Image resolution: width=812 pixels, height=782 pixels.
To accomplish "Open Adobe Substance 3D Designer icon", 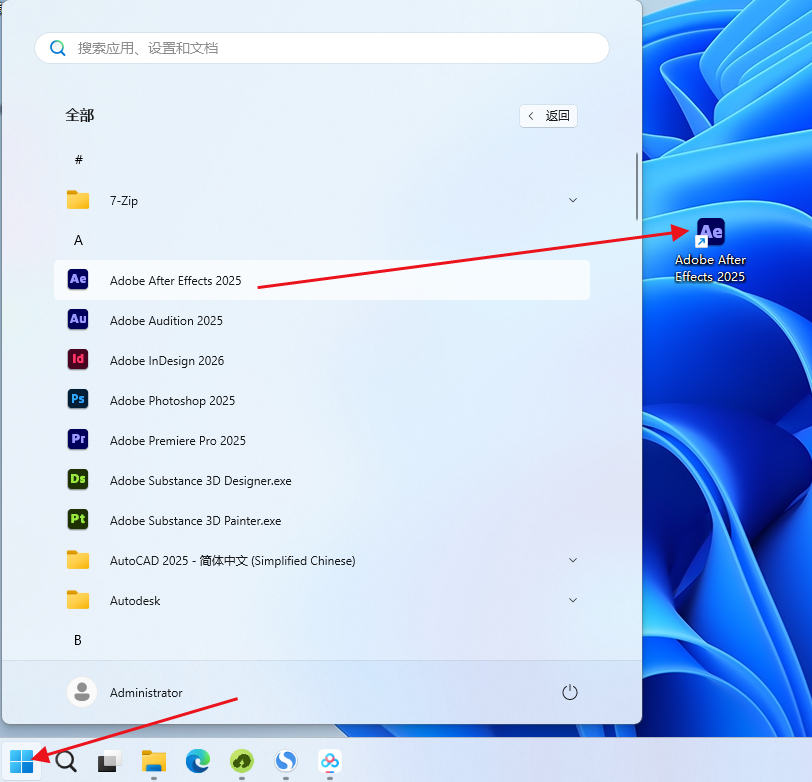I will coord(78,479).
